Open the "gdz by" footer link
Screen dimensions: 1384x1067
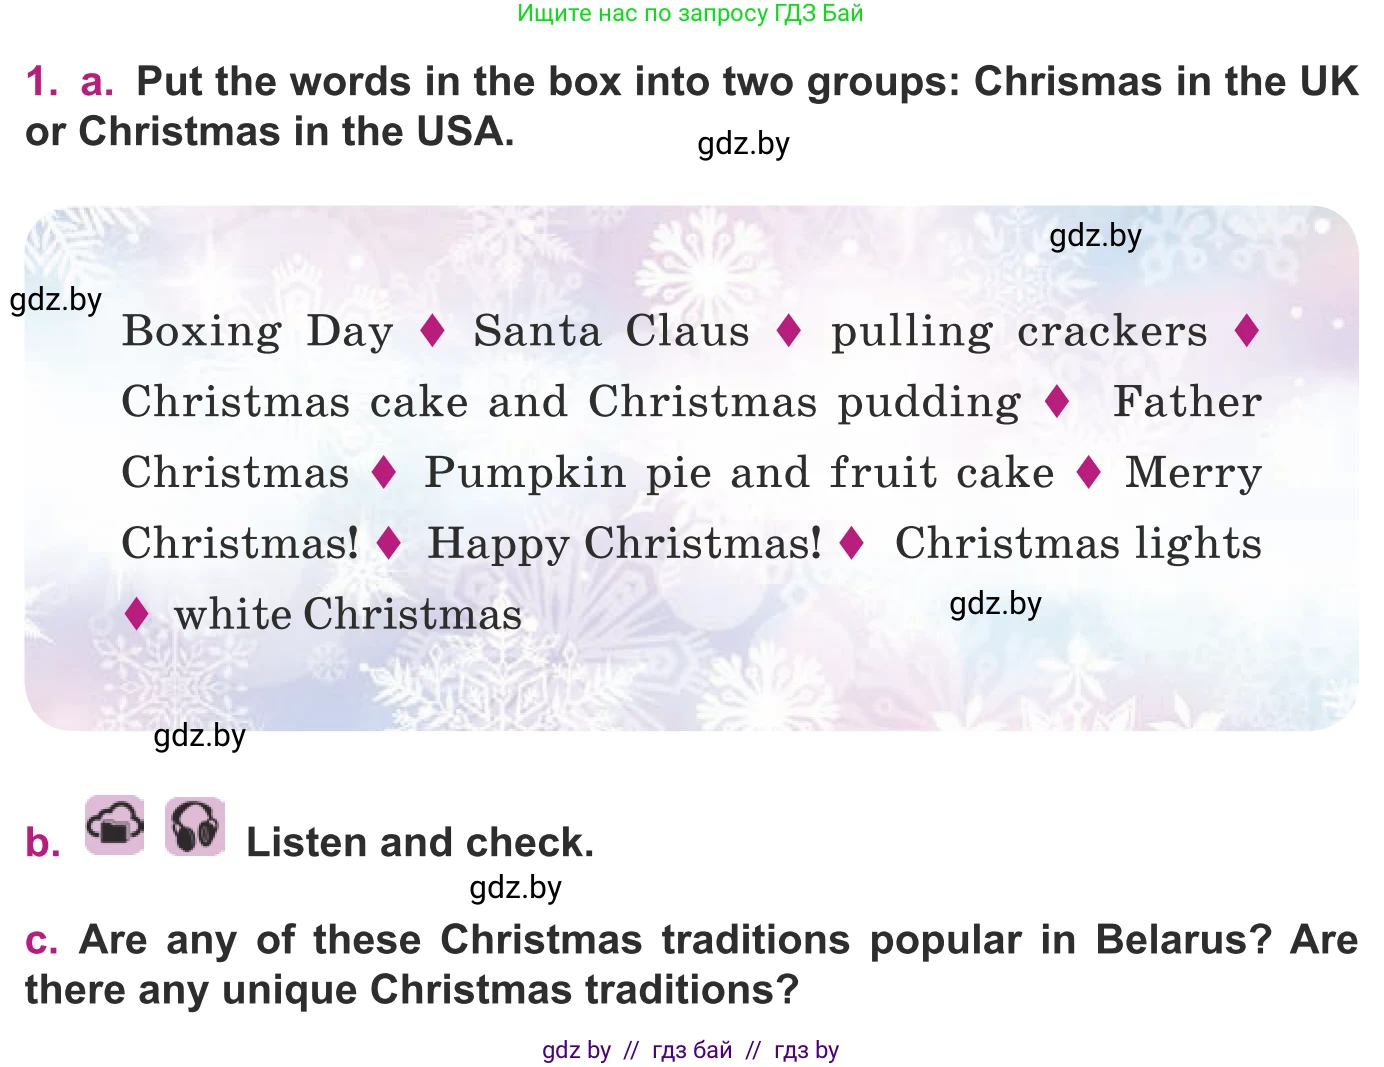point(576,1050)
